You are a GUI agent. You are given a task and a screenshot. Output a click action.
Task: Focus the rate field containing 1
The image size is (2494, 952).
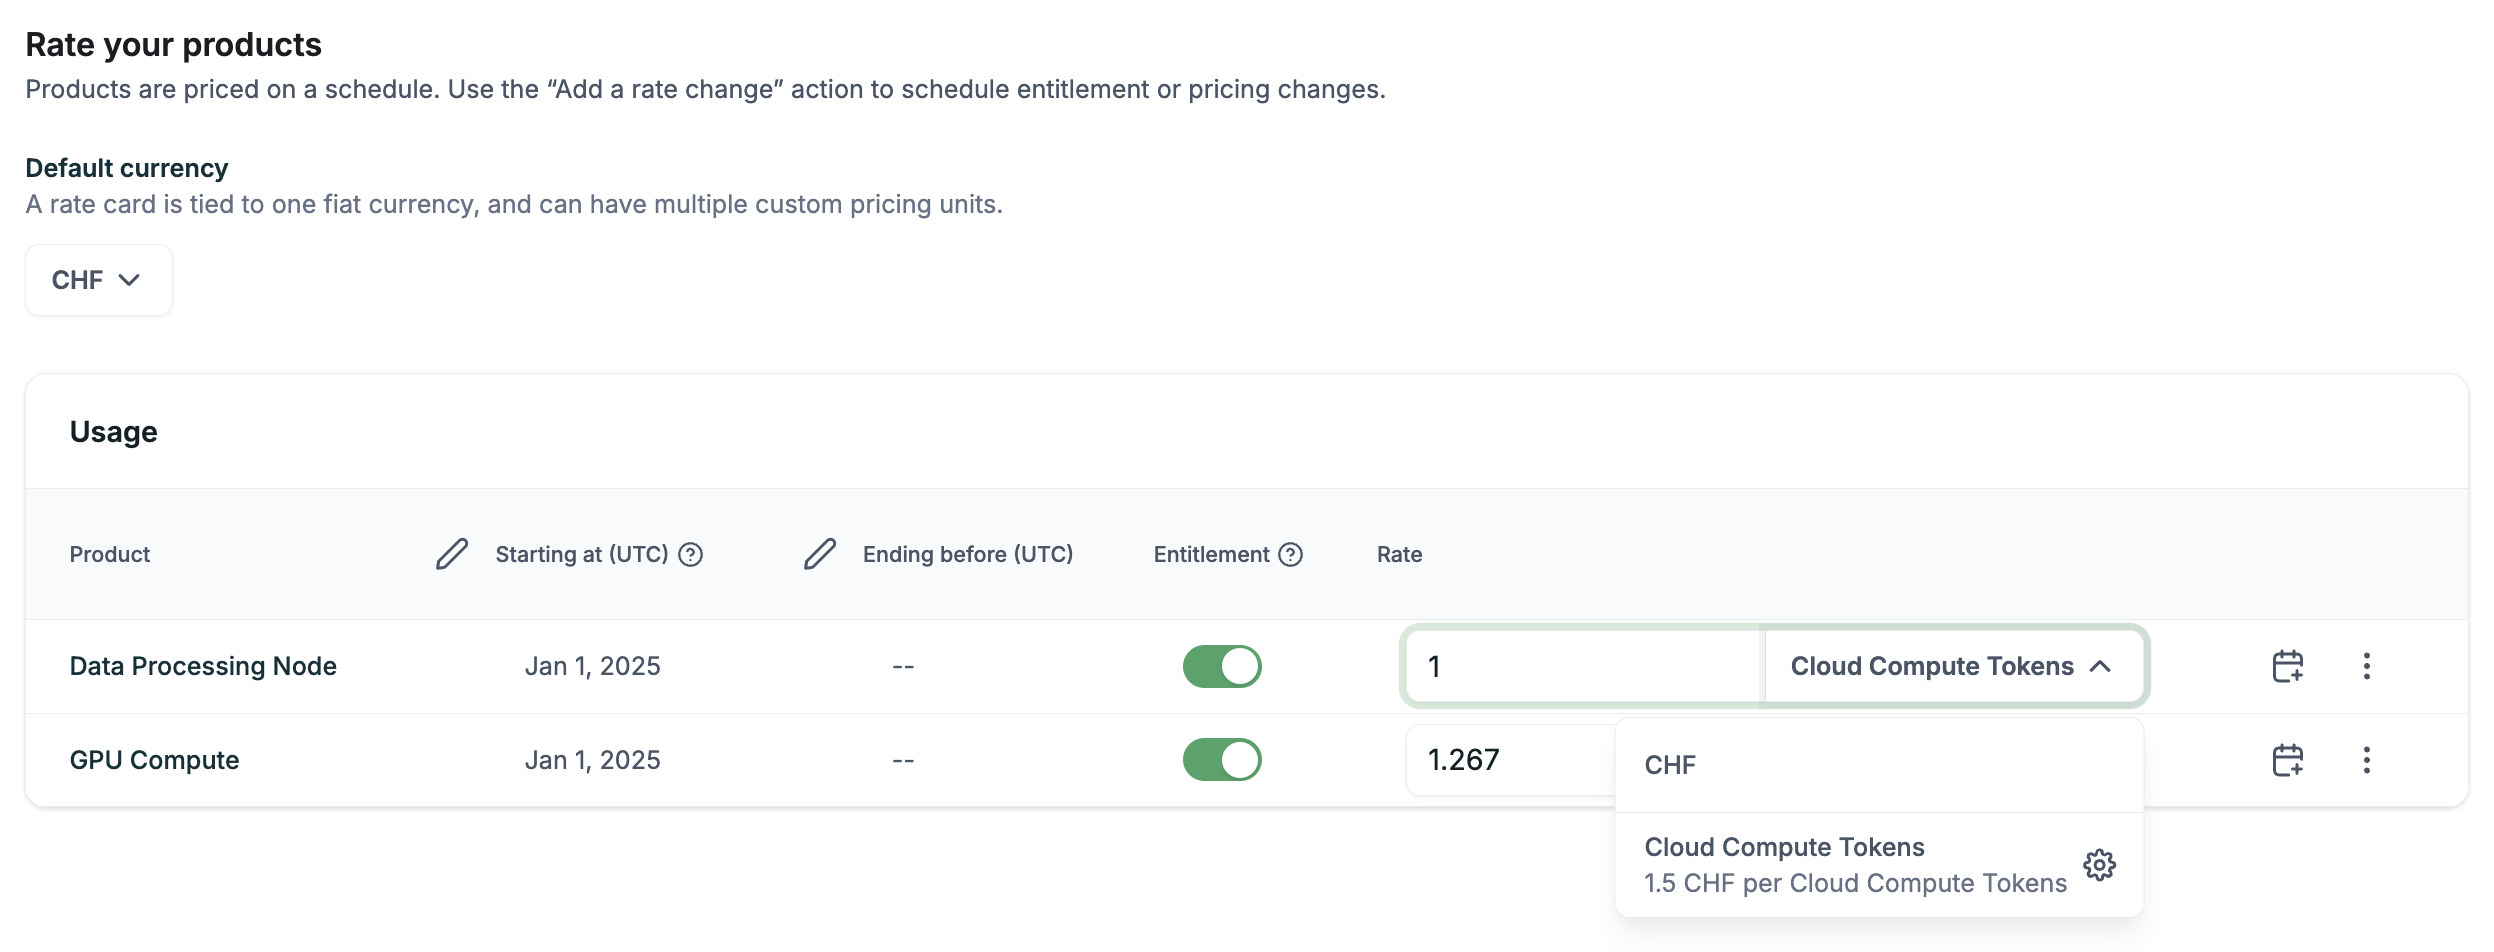tap(1580, 666)
